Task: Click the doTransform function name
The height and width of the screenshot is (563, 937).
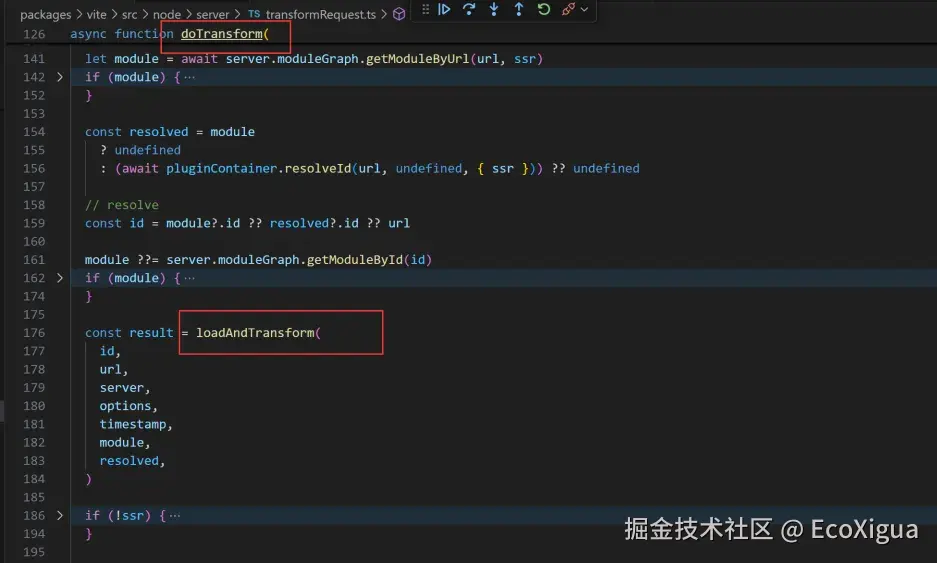Action: pyautogui.click(x=222, y=33)
